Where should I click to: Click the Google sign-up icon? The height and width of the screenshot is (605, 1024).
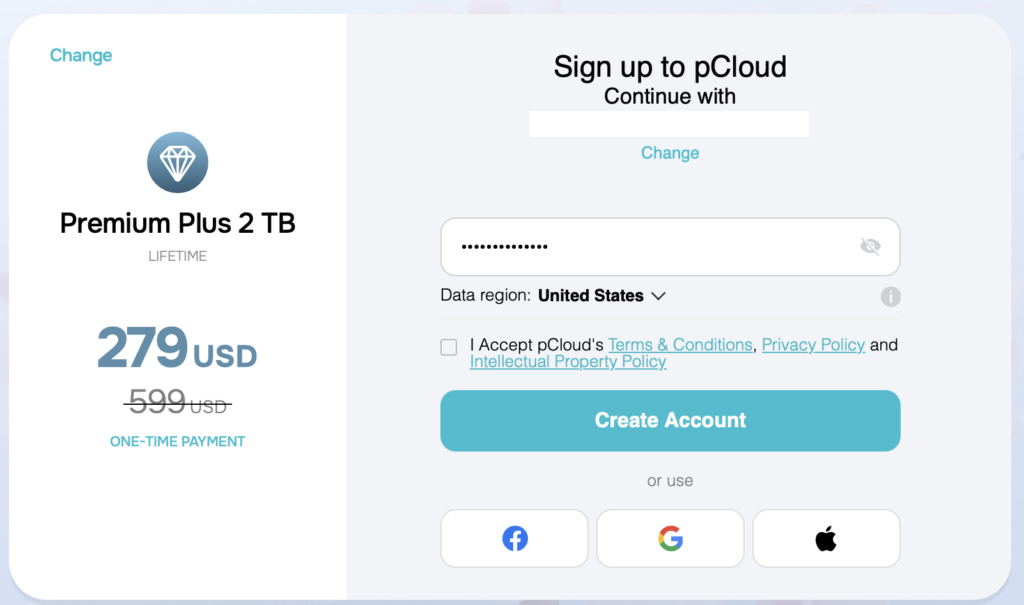(670, 539)
